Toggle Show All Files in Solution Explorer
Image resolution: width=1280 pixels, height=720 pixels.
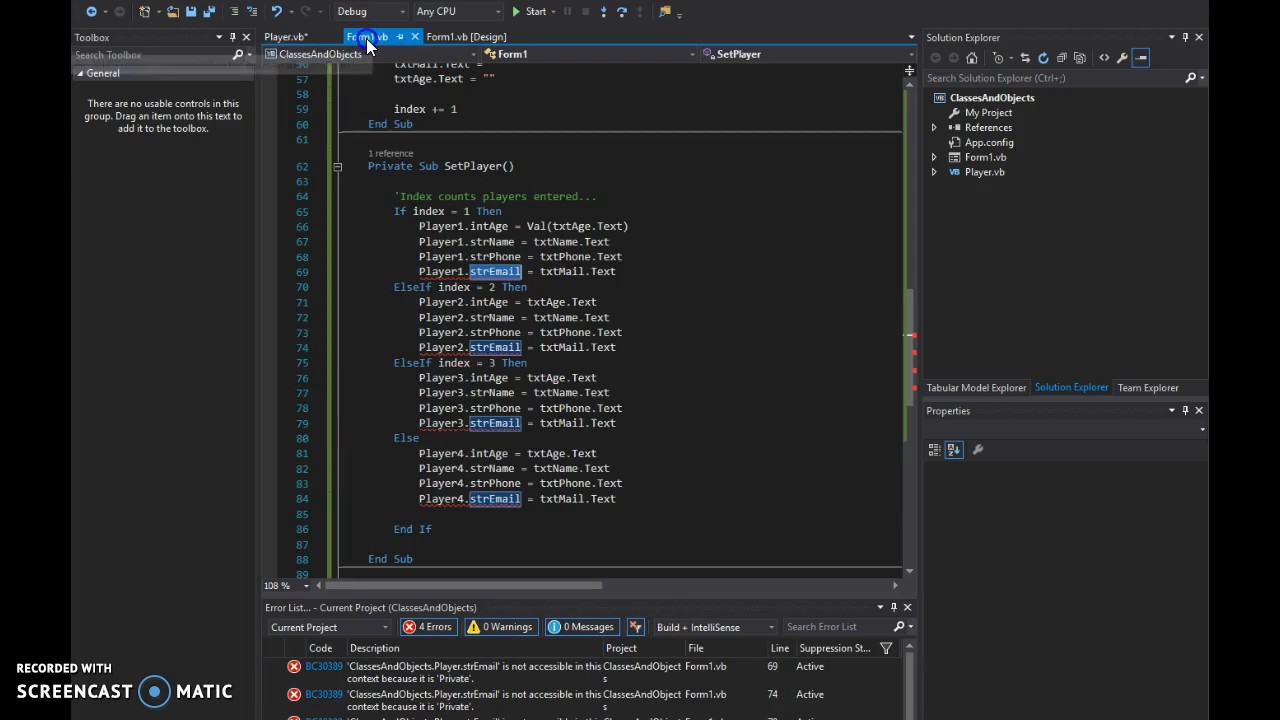click(x=1079, y=58)
